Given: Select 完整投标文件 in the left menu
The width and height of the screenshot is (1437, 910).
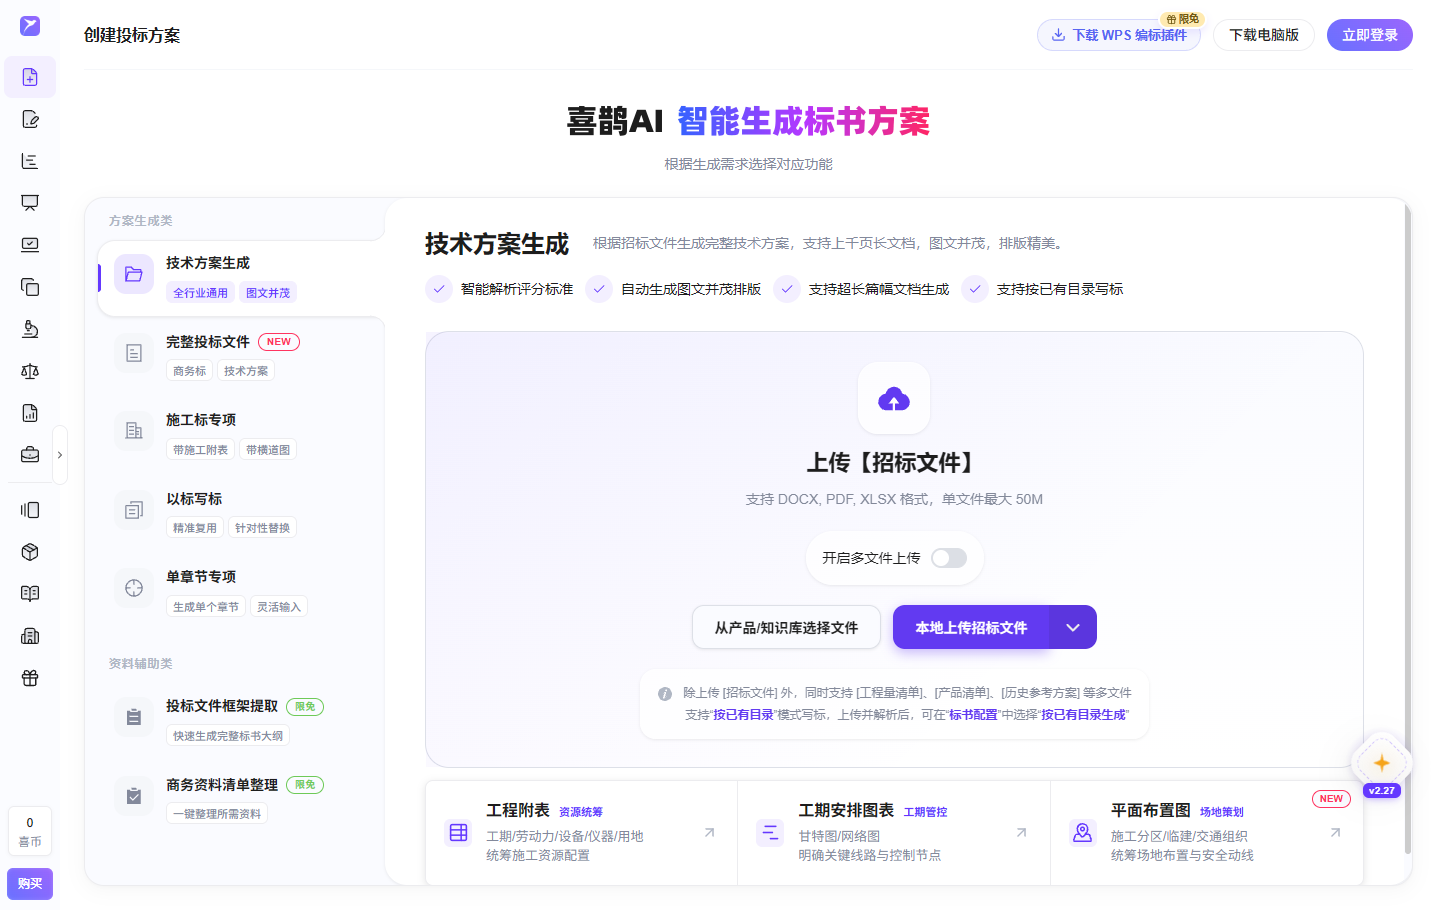Looking at the screenshot, I should tap(241, 356).
